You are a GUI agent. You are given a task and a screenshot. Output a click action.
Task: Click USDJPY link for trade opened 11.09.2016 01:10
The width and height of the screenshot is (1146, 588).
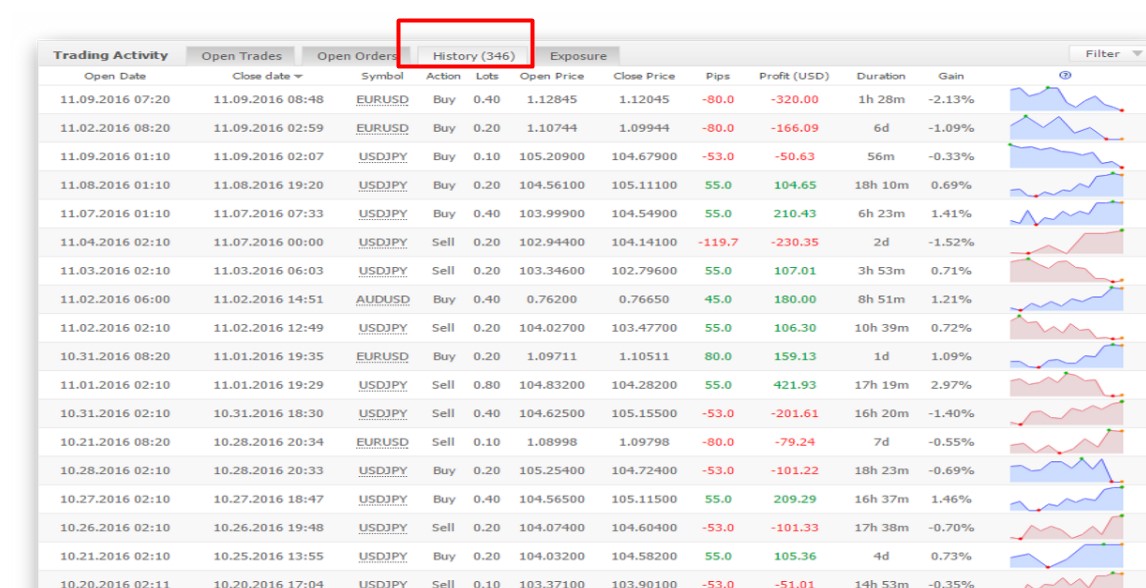tap(383, 156)
